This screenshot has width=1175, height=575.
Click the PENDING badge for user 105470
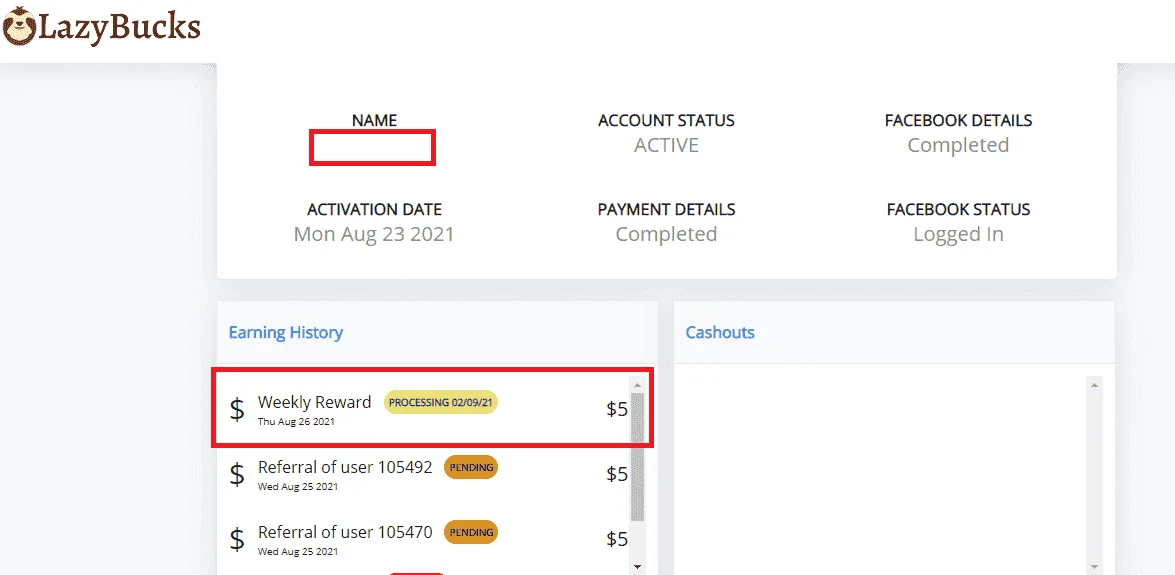(x=471, y=533)
